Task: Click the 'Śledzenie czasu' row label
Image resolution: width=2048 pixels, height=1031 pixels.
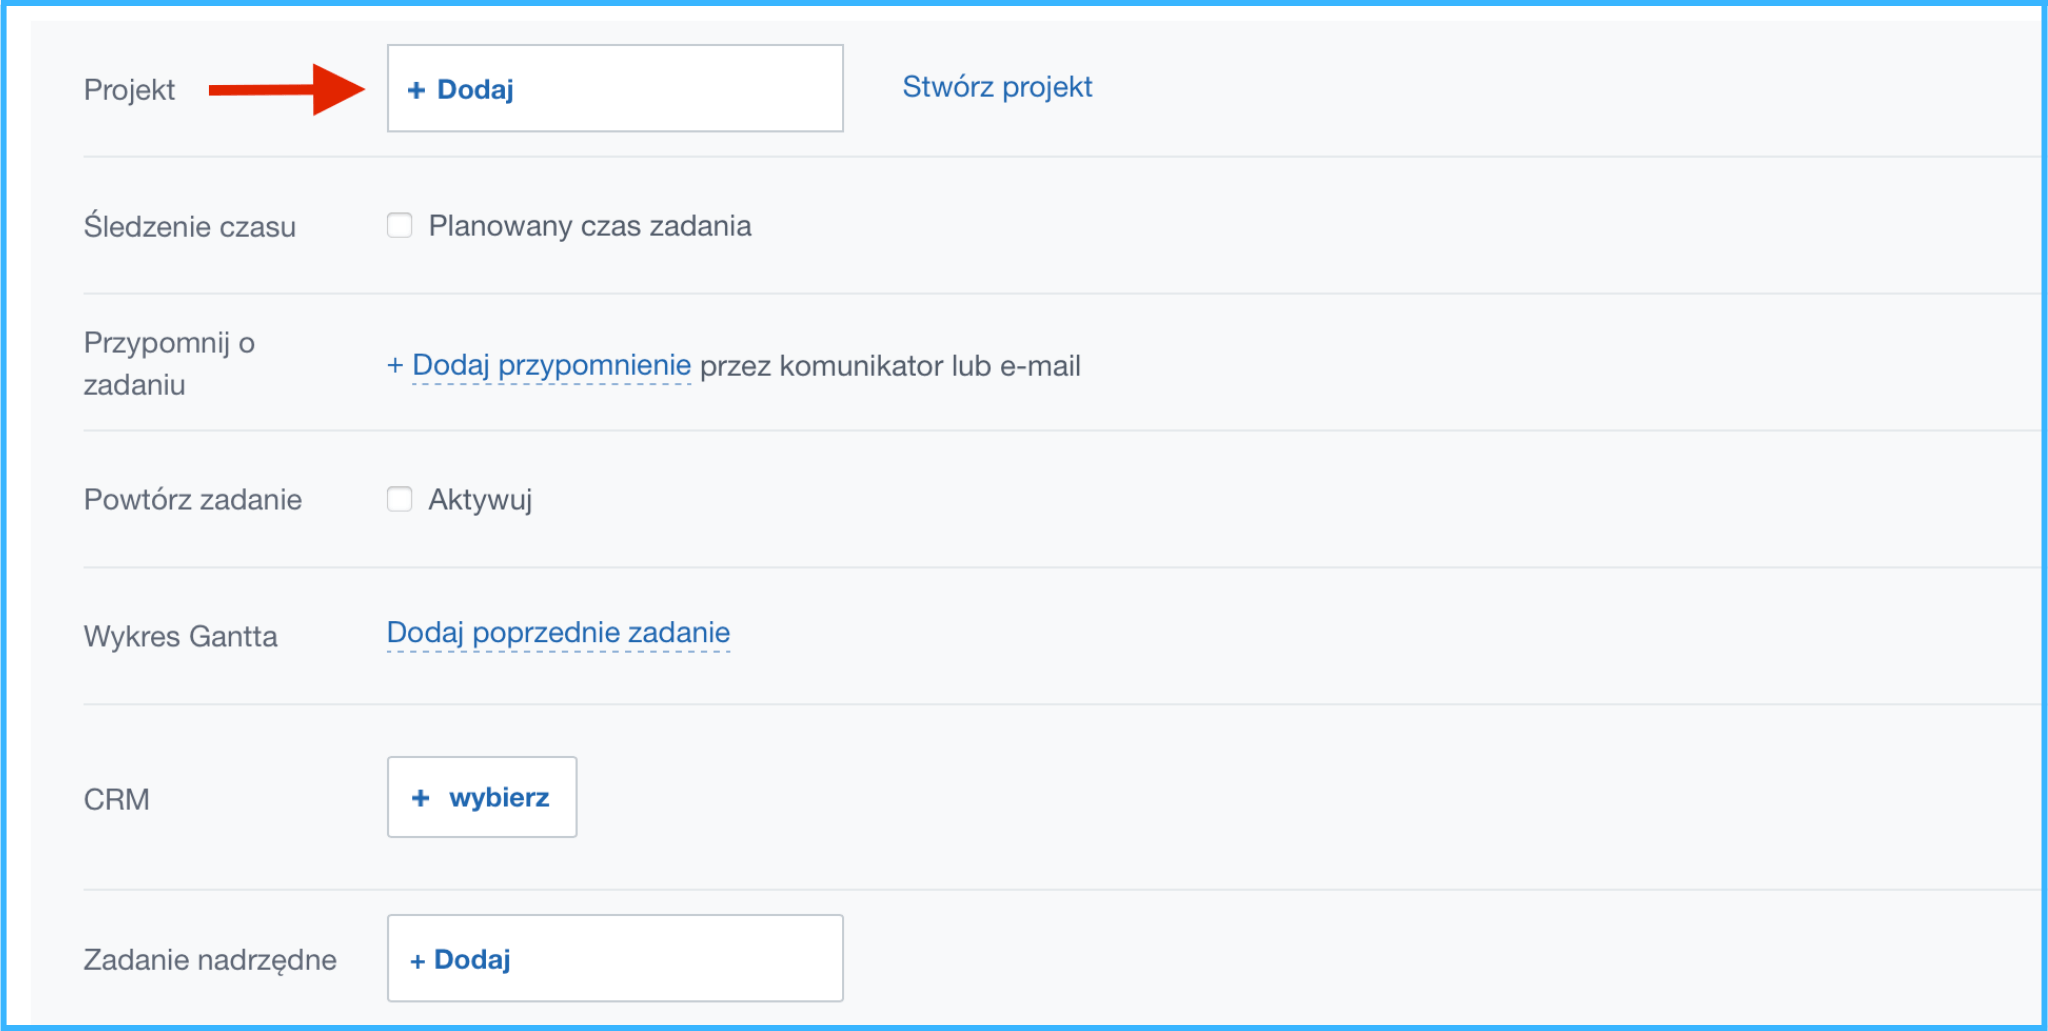Action: coord(190,227)
